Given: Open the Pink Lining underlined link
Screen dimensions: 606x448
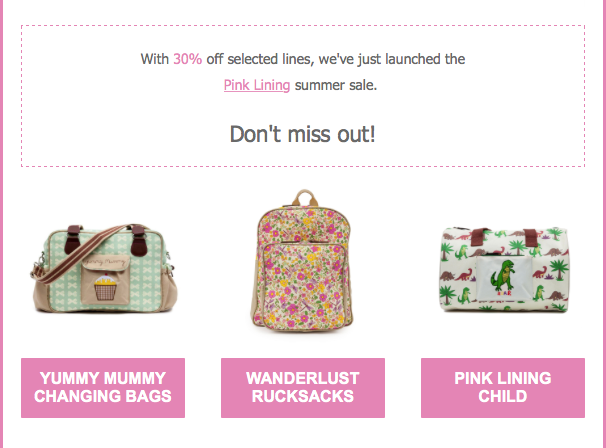Looking at the screenshot, I should pos(257,85).
